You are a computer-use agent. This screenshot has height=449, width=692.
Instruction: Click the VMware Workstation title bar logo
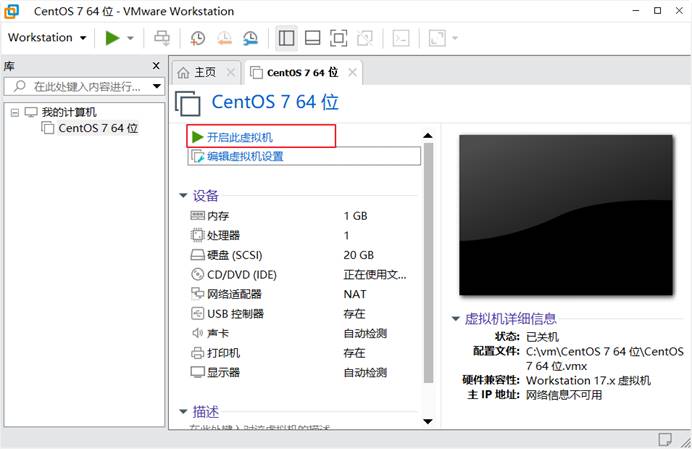click(12, 11)
